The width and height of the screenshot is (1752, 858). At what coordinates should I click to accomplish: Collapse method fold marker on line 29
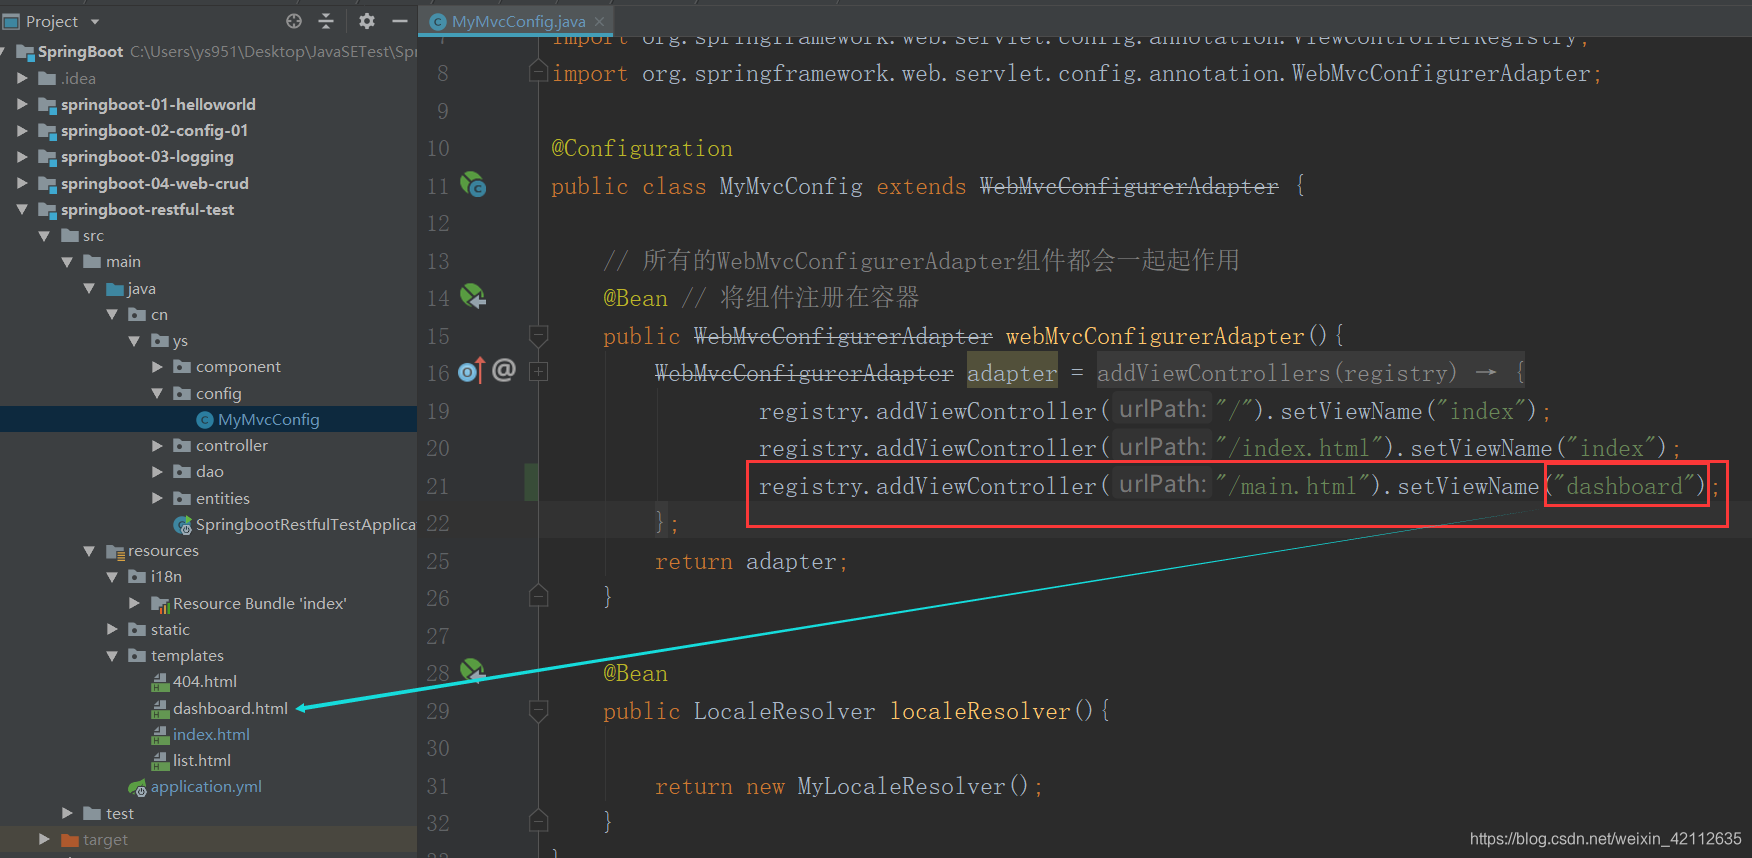538,710
